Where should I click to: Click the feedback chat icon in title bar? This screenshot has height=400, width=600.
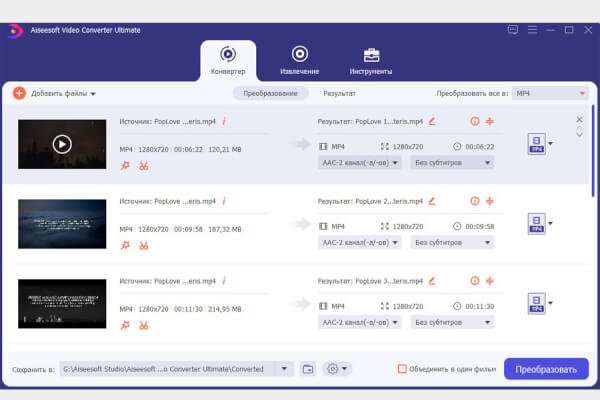pyautogui.click(x=513, y=30)
